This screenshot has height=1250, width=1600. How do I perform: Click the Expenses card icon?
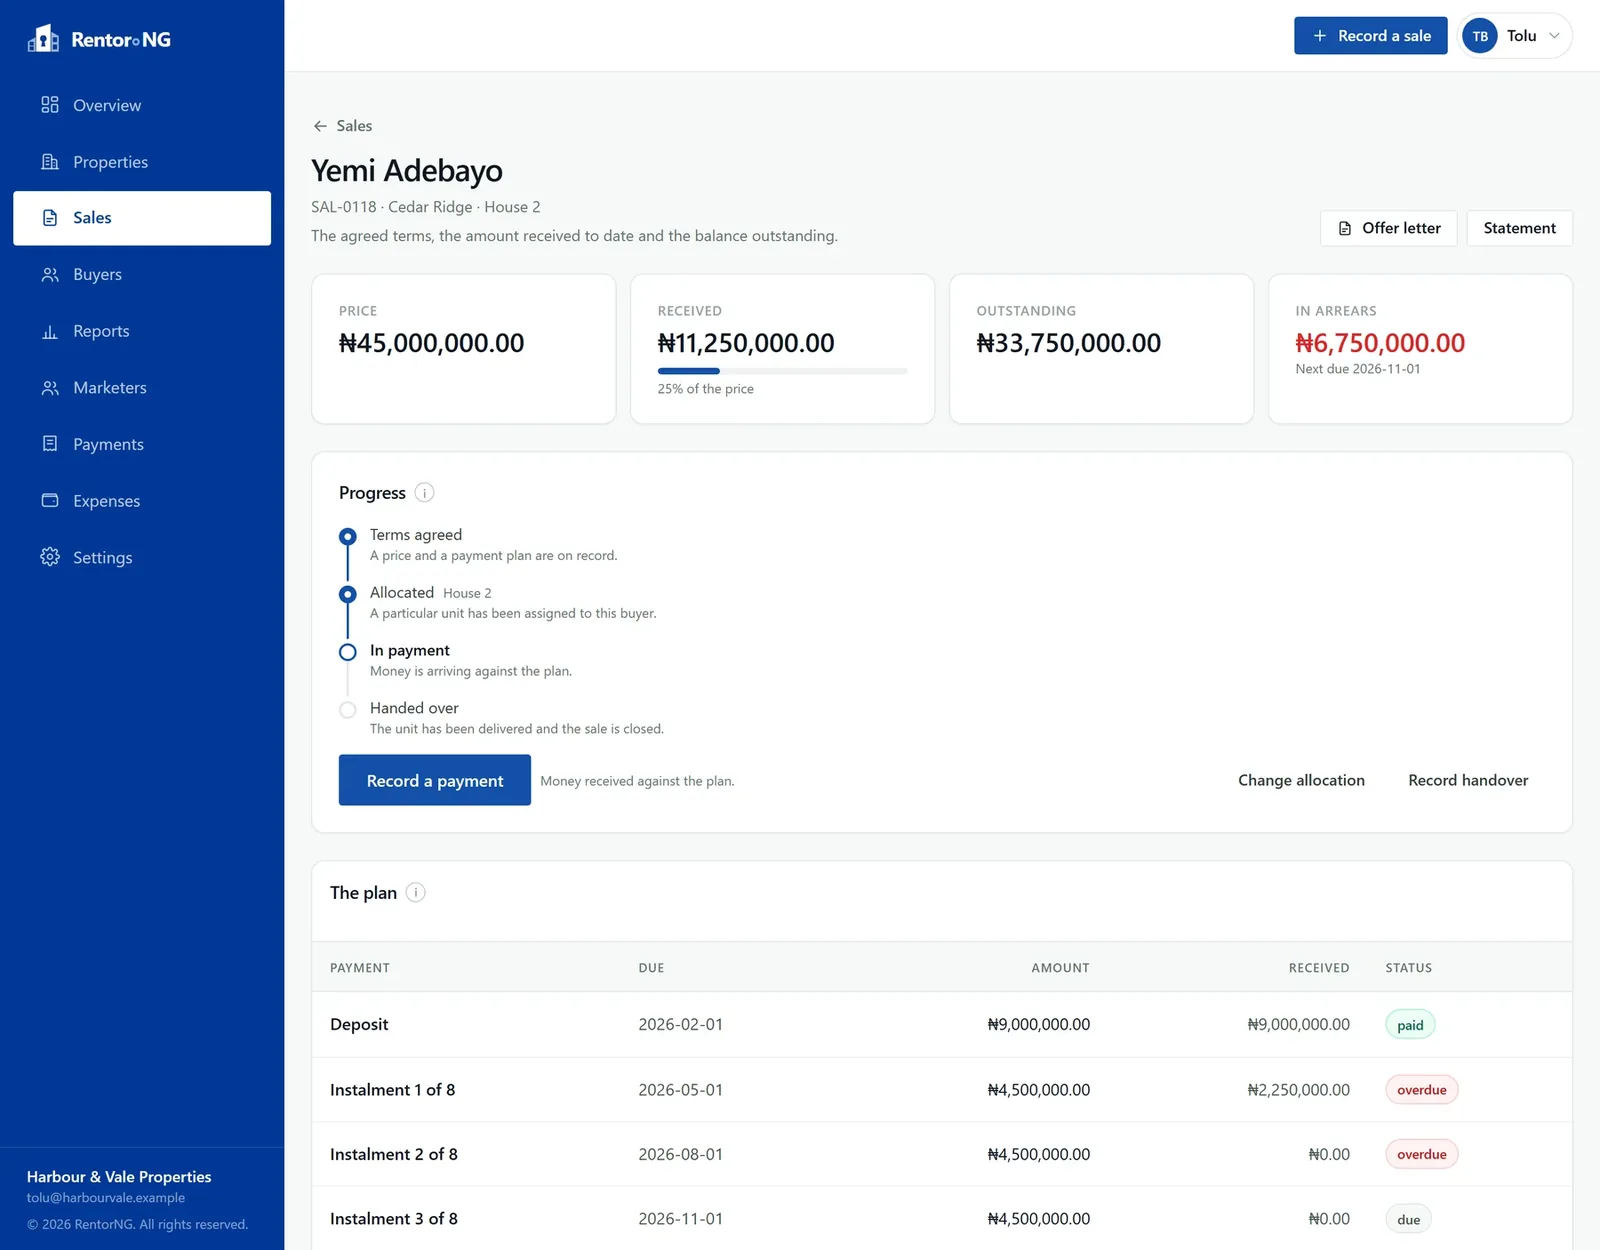point(50,500)
